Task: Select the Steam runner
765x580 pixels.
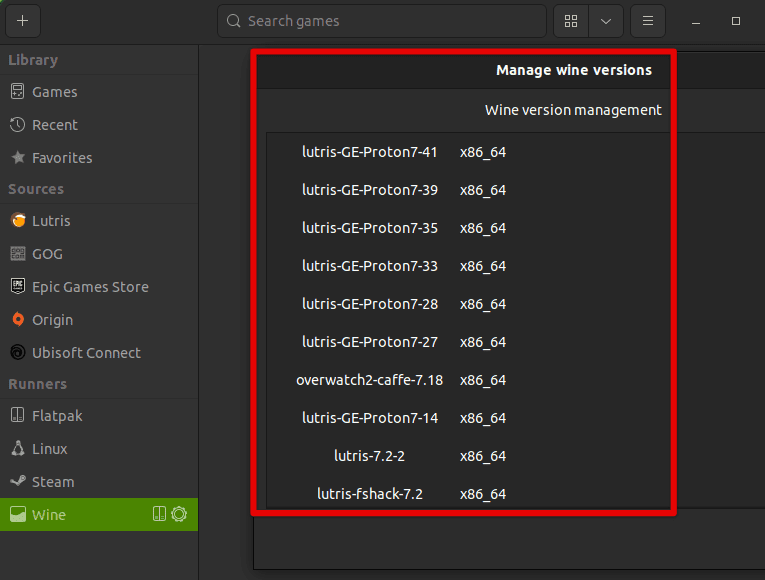Action: [x=99, y=482]
